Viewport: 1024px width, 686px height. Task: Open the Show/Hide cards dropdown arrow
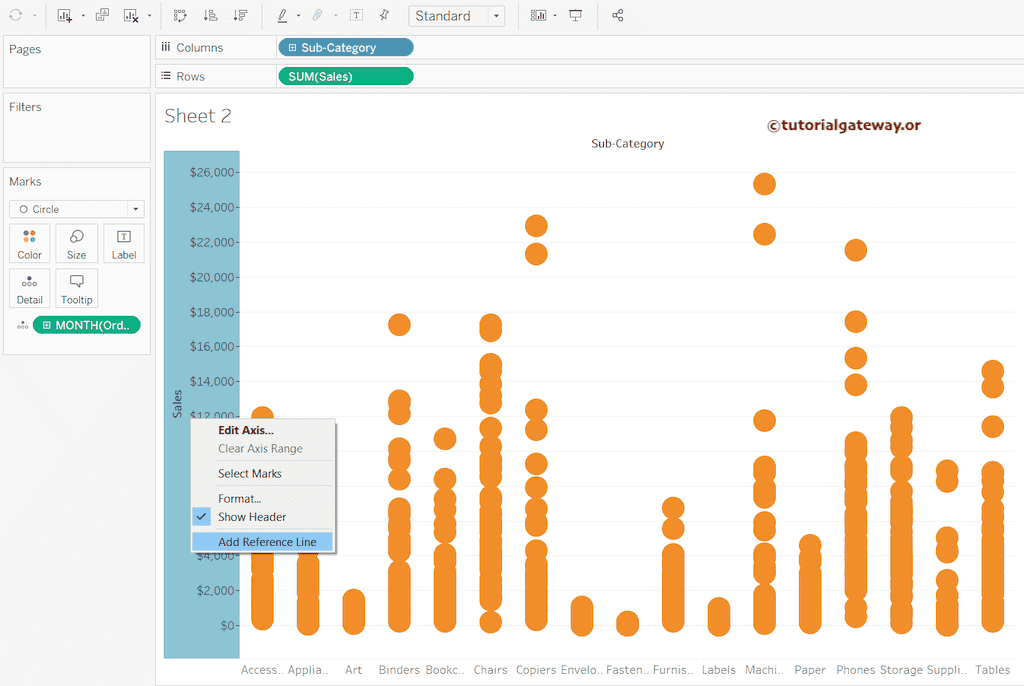point(555,16)
